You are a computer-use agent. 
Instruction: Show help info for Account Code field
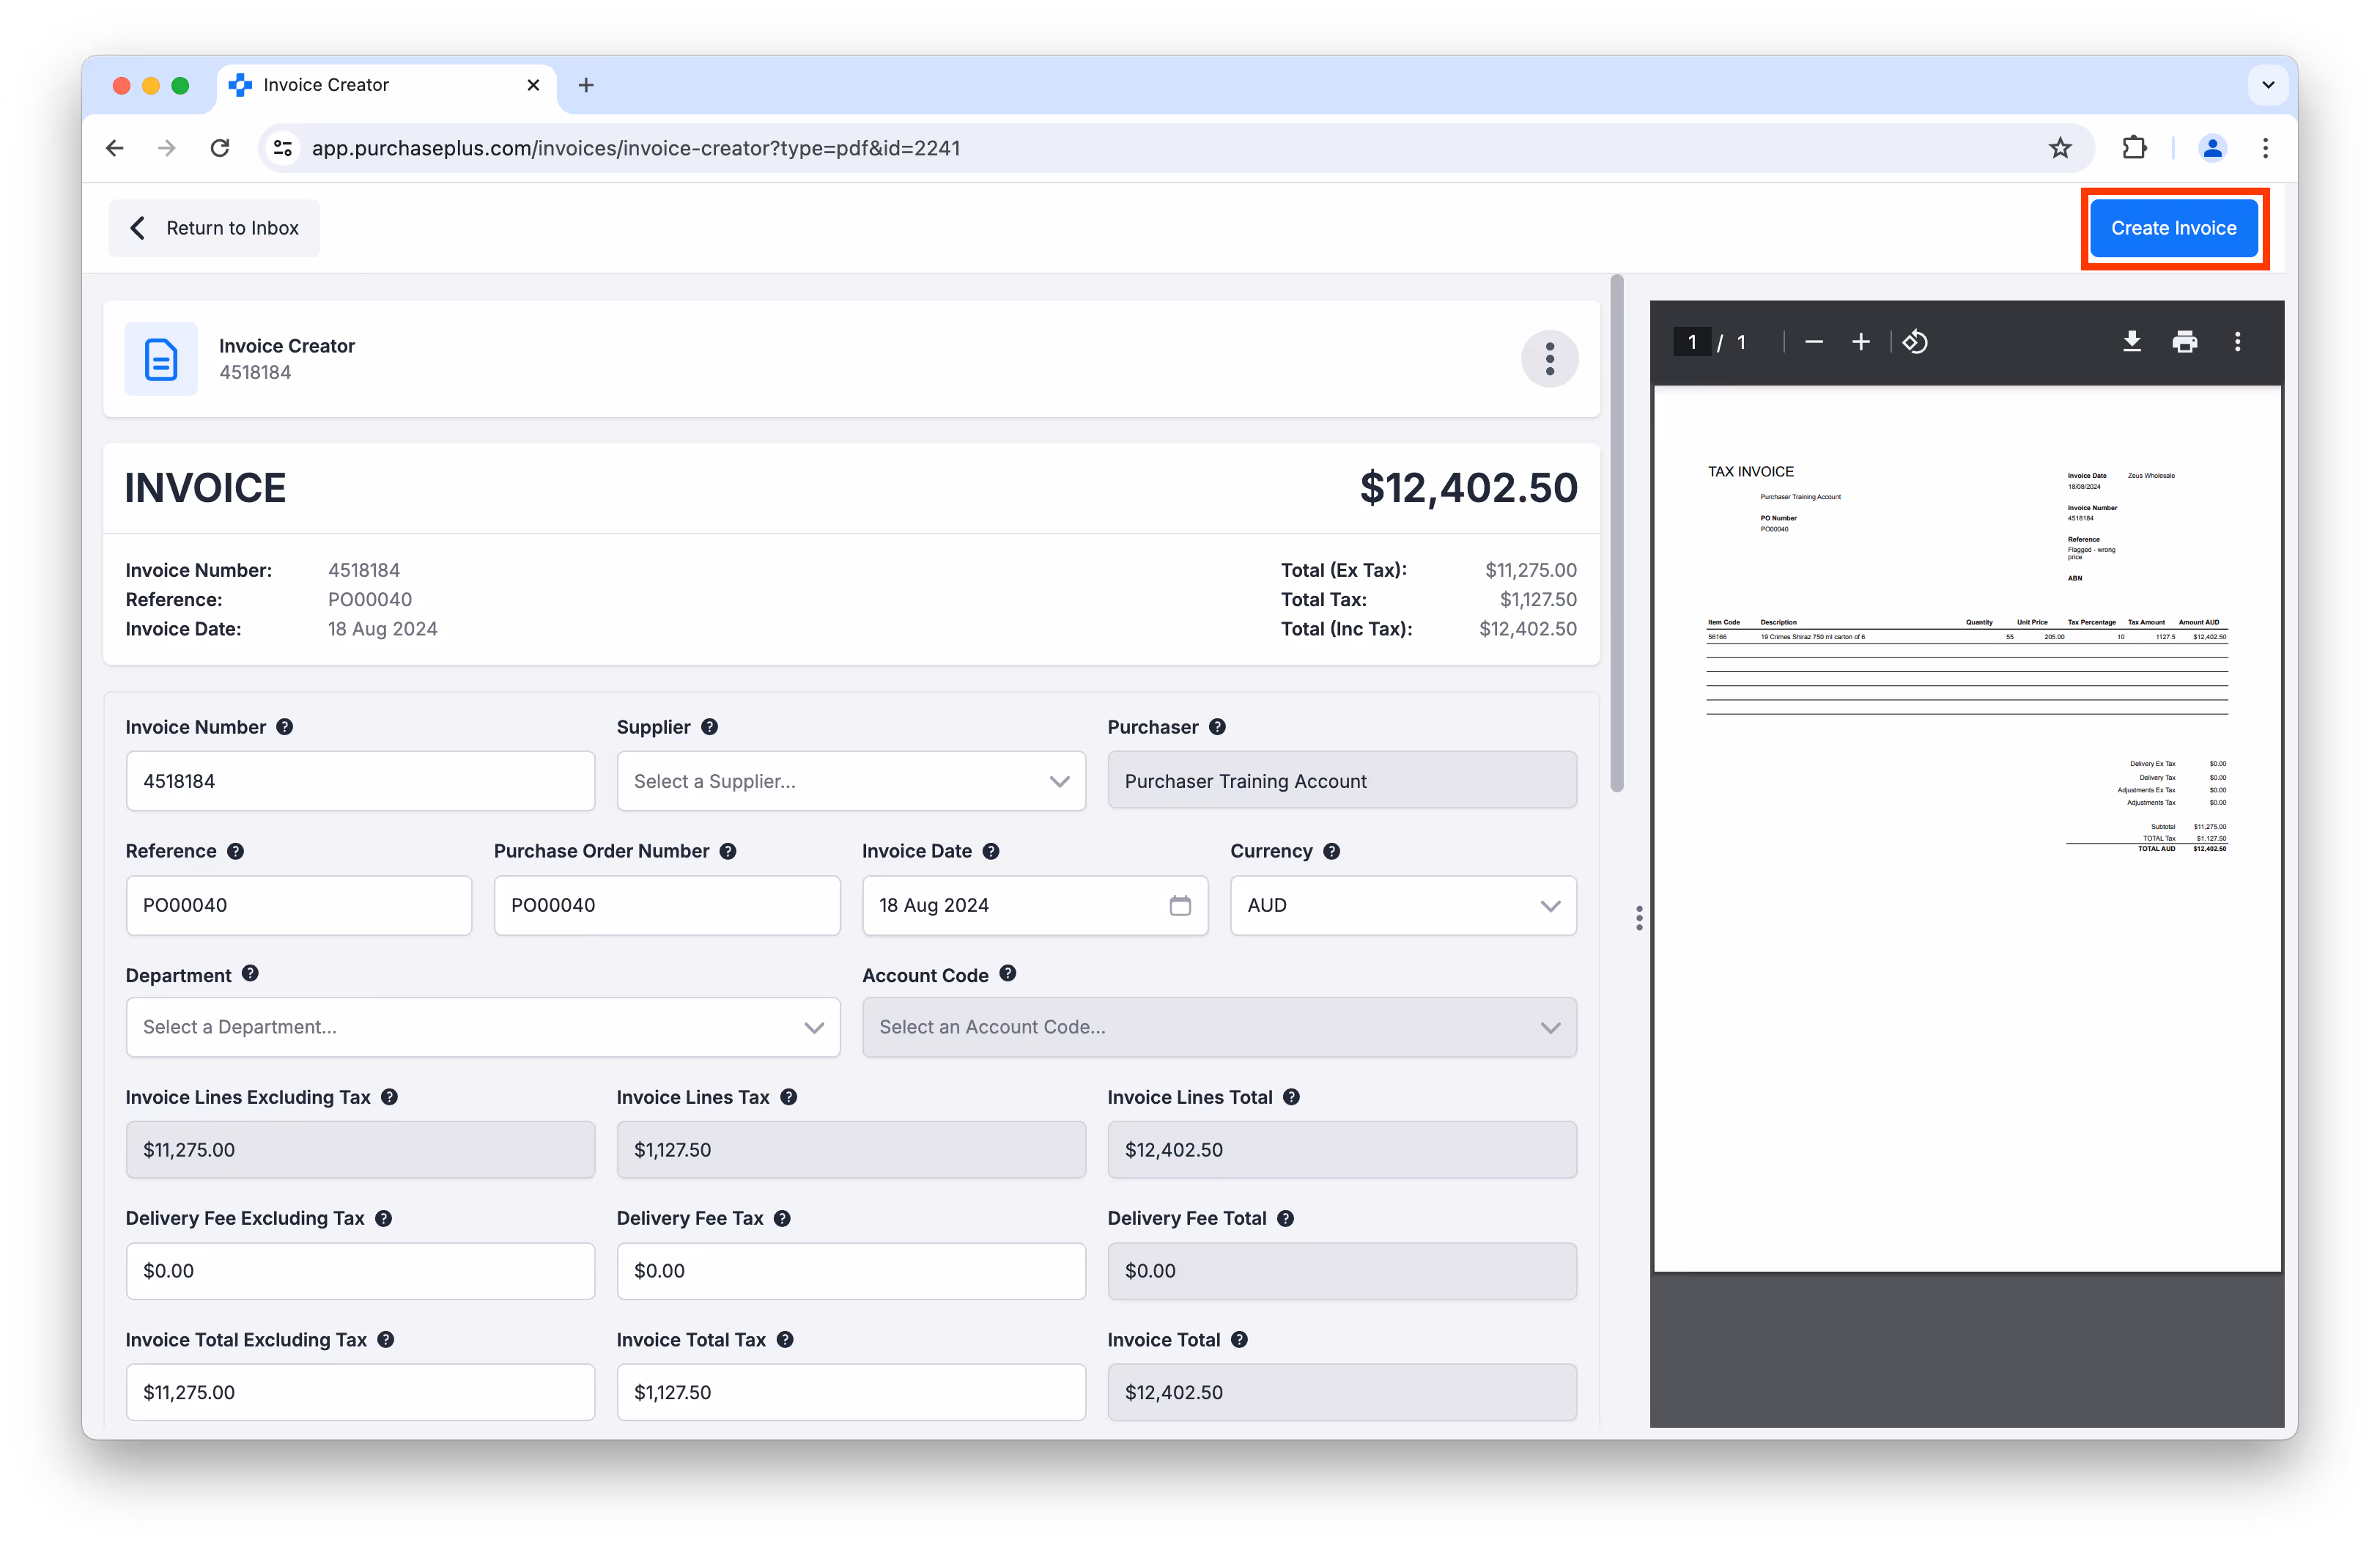pyautogui.click(x=1008, y=974)
